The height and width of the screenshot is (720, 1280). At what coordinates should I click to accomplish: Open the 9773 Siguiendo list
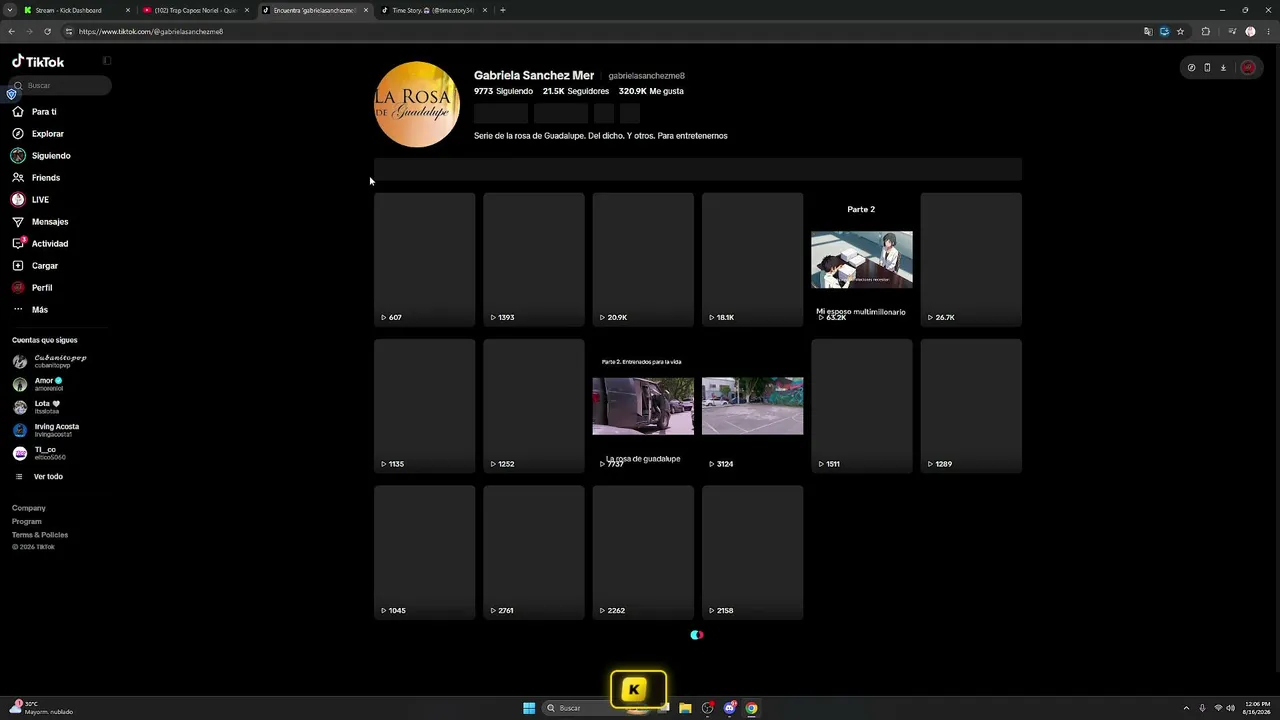pos(503,91)
